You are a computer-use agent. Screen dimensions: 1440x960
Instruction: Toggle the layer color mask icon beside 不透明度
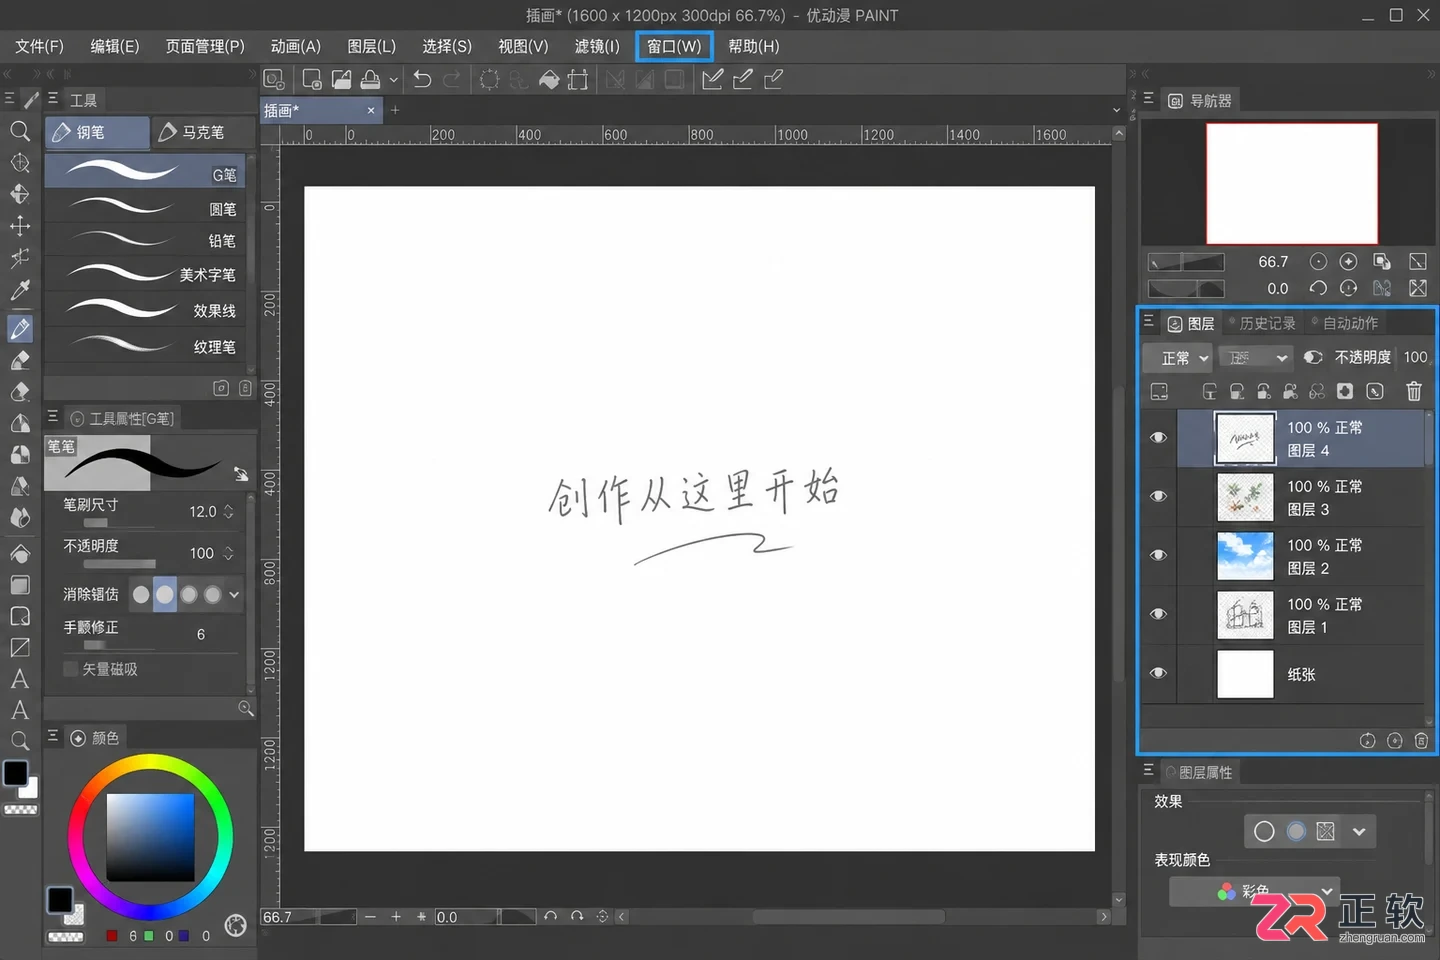pos(1313,357)
